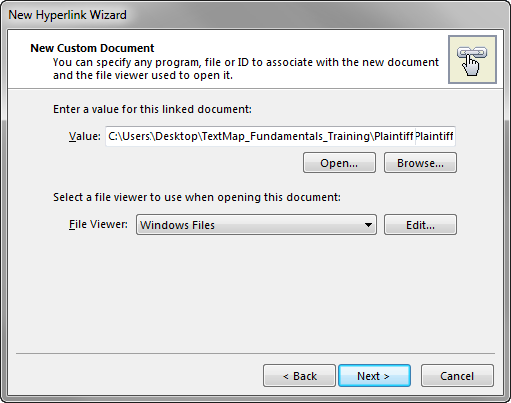This screenshot has height=403, width=511.
Task: Click the Open... button
Action: 339,163
